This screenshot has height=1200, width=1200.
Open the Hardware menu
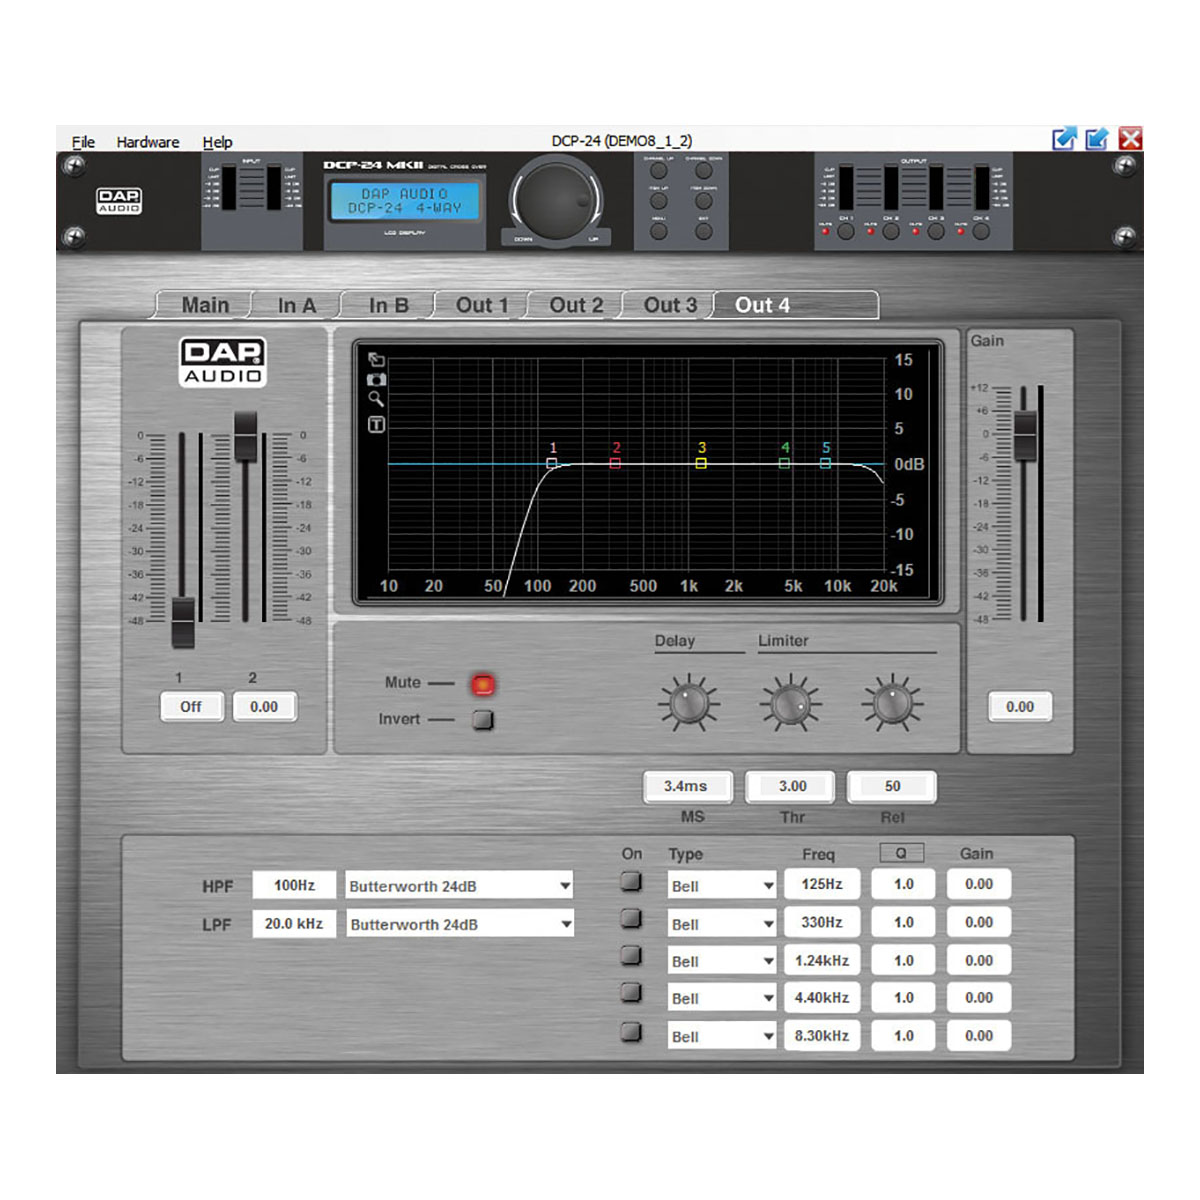148,141
